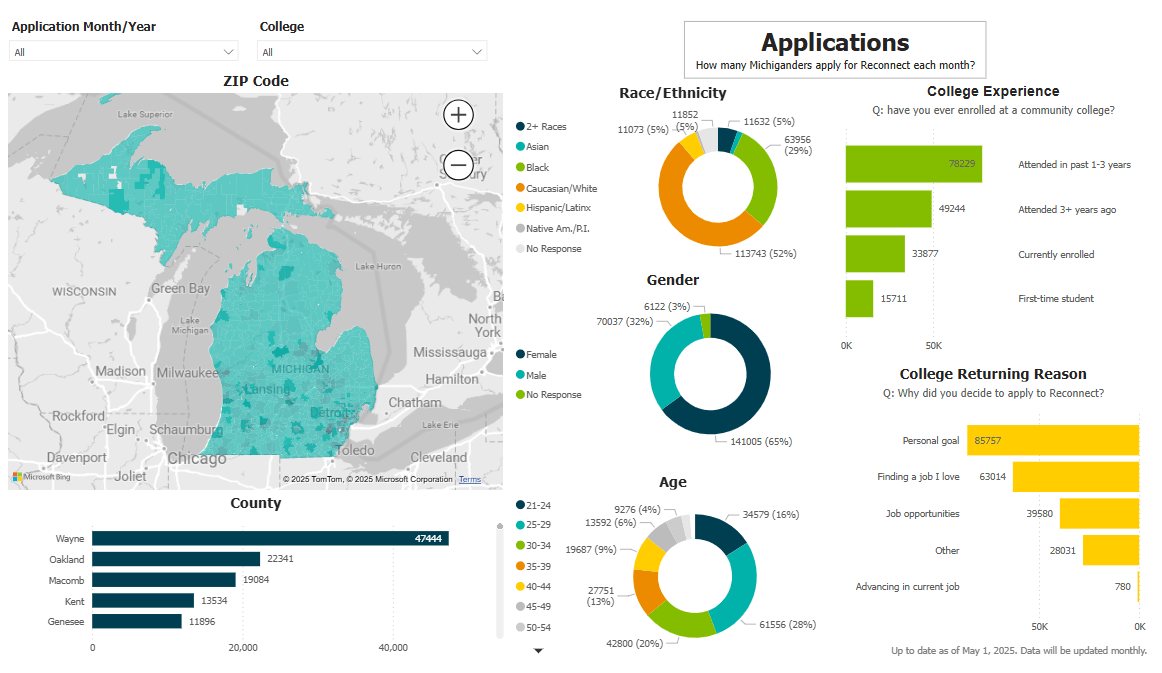Viewport: 1162px width, 673px height.
Task: Click the 35-39 orange segment in Age donut
Action: point(646,591)
